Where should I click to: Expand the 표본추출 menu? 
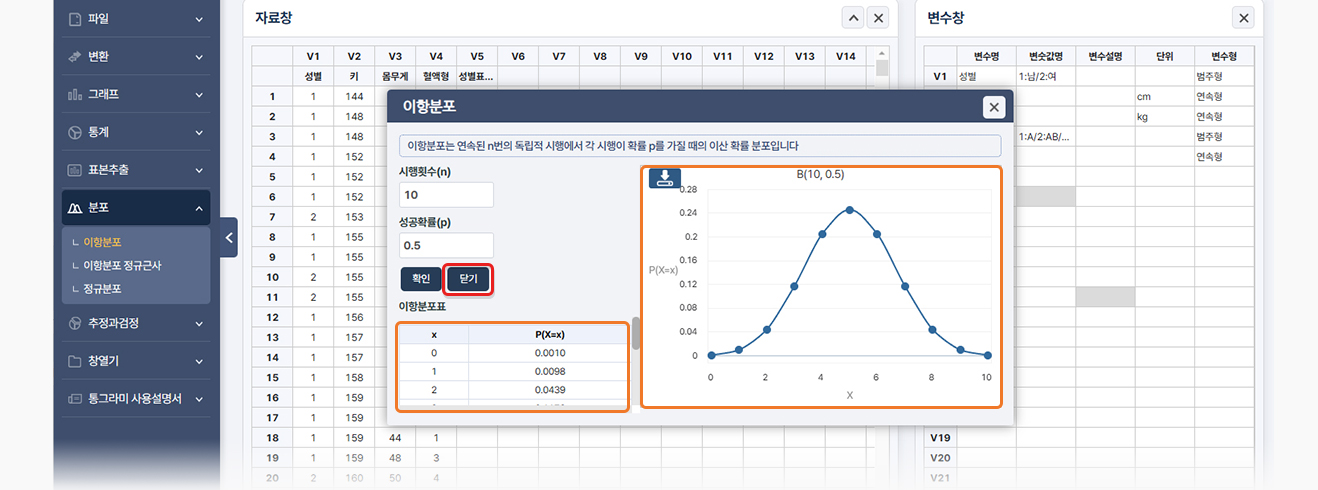(x=135, y=170)
